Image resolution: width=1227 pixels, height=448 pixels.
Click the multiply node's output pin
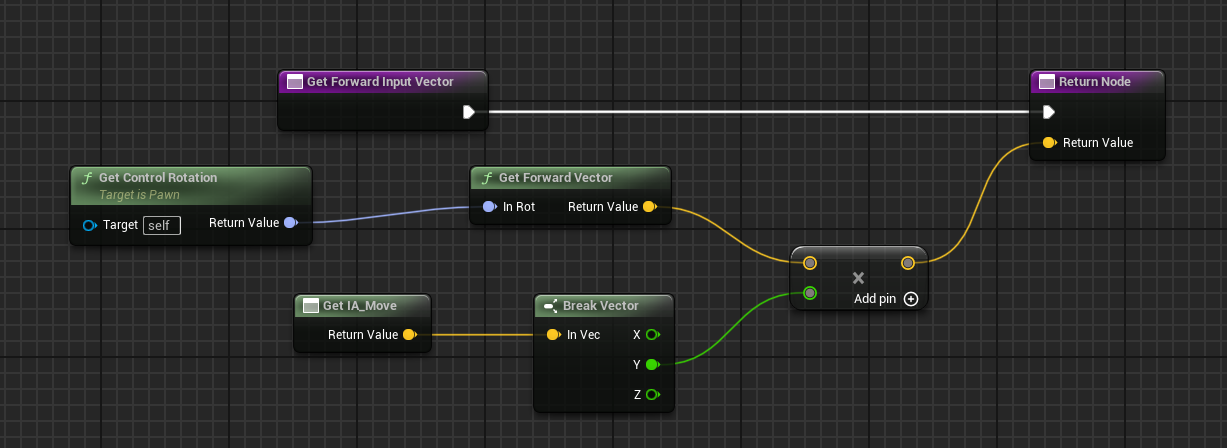[907, 263]
